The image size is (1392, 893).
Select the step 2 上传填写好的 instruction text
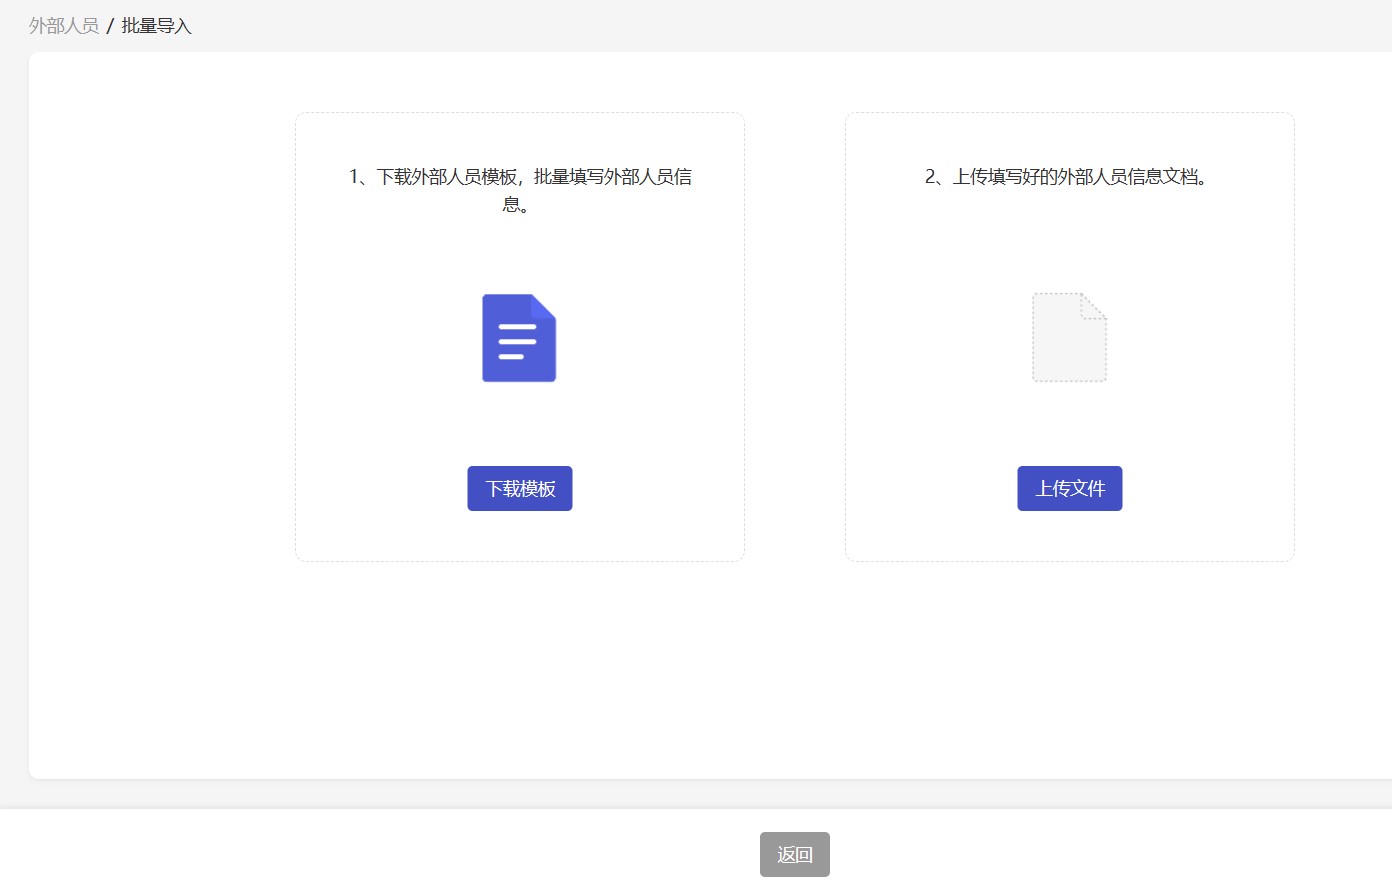1066,177
